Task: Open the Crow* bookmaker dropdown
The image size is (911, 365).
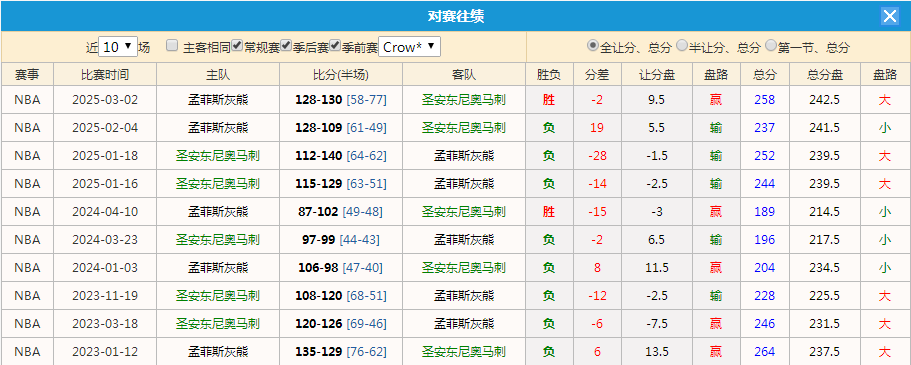Action: (409, 47)
